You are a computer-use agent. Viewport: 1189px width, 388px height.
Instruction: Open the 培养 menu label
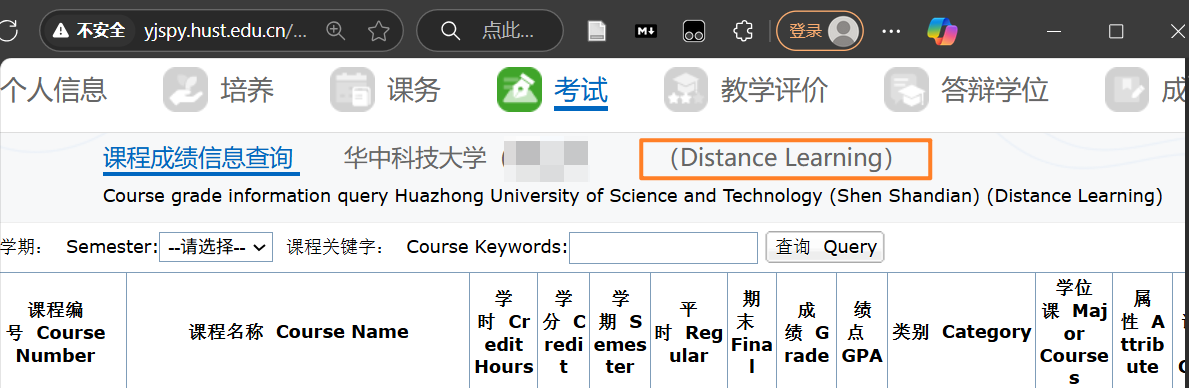click(247, 89)
